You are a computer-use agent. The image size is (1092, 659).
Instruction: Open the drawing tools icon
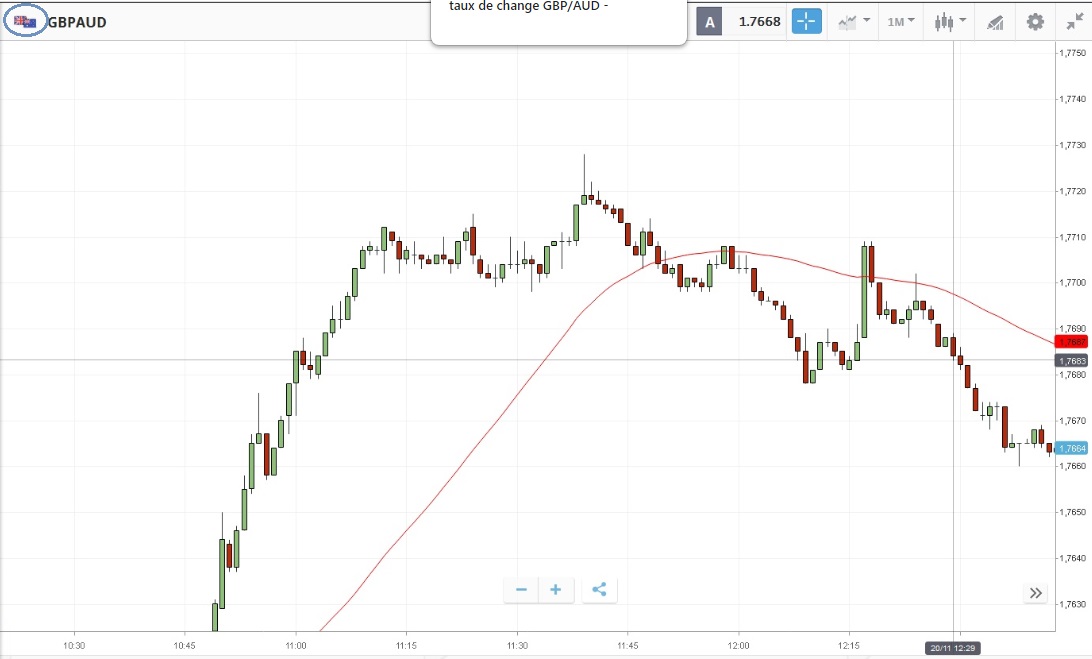coord(995,22)
